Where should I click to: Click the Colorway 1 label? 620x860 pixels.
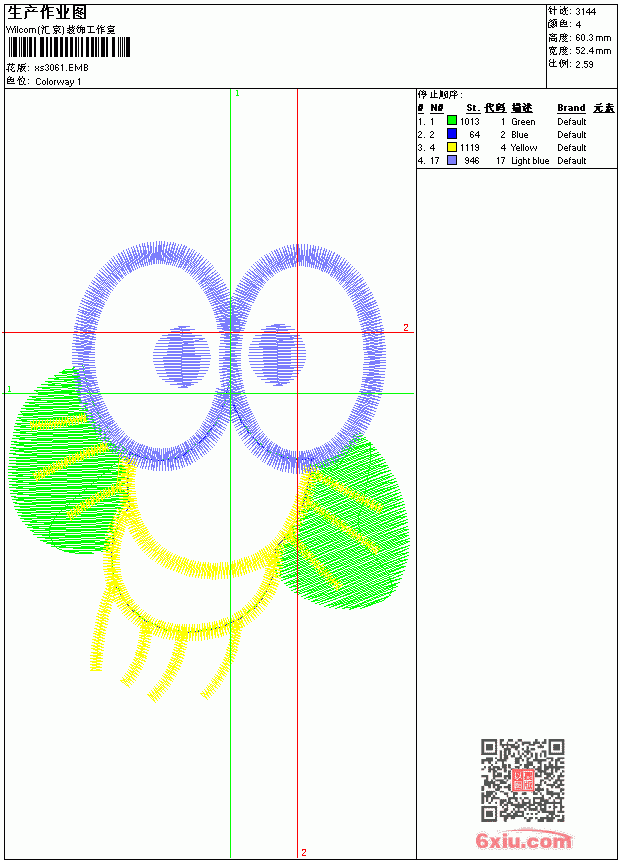click(58, 82)
